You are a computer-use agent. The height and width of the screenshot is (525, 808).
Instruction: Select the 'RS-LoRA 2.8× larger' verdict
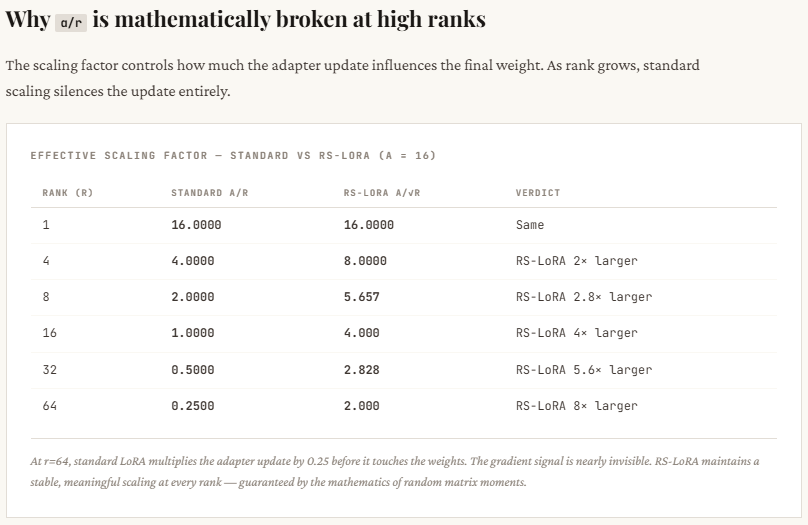[584, 297]
